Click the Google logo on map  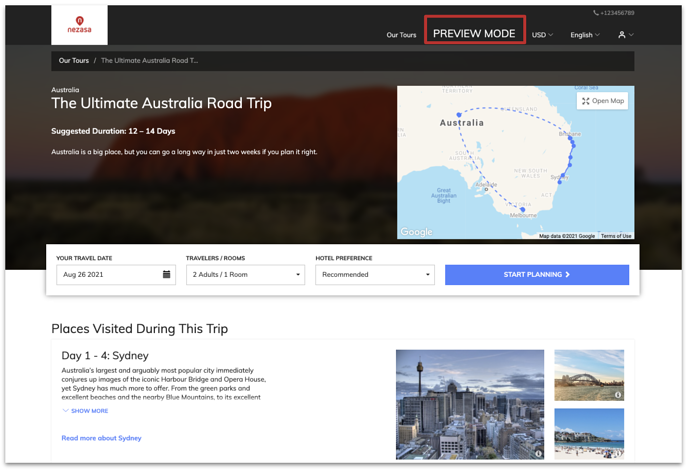[416, 232]
